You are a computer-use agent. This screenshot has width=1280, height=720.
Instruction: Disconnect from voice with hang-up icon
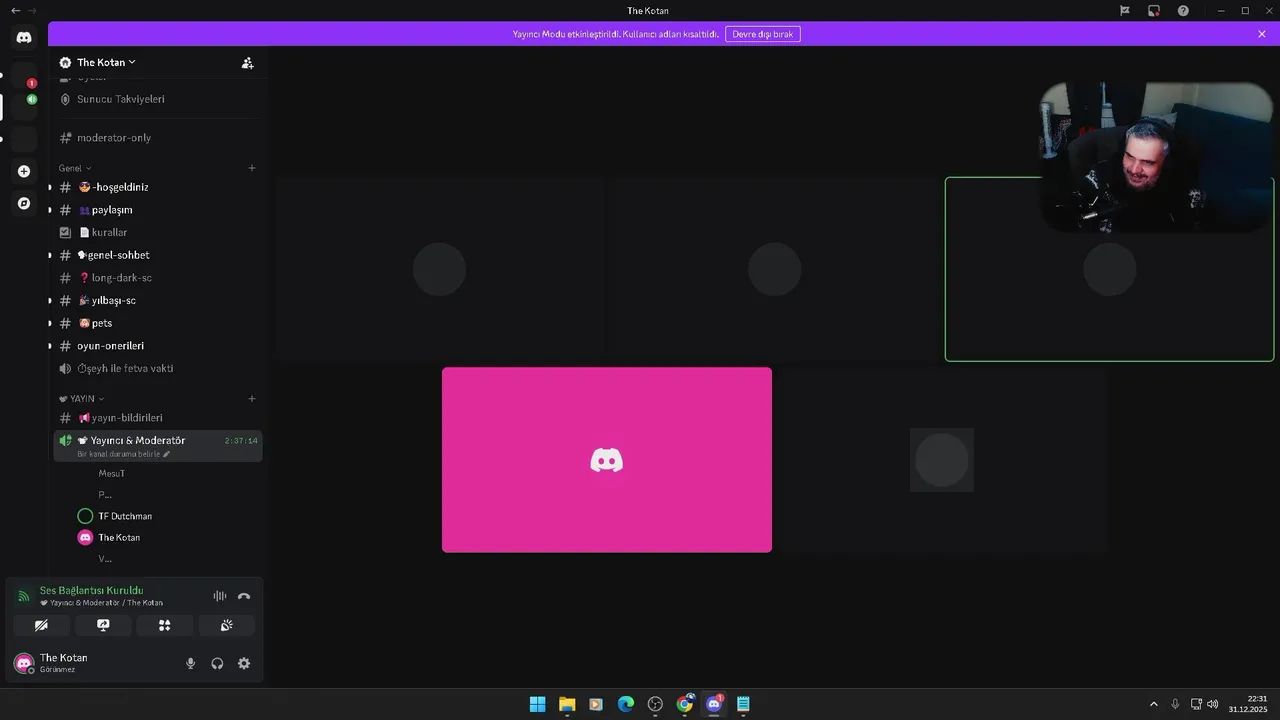coord(244,596)
